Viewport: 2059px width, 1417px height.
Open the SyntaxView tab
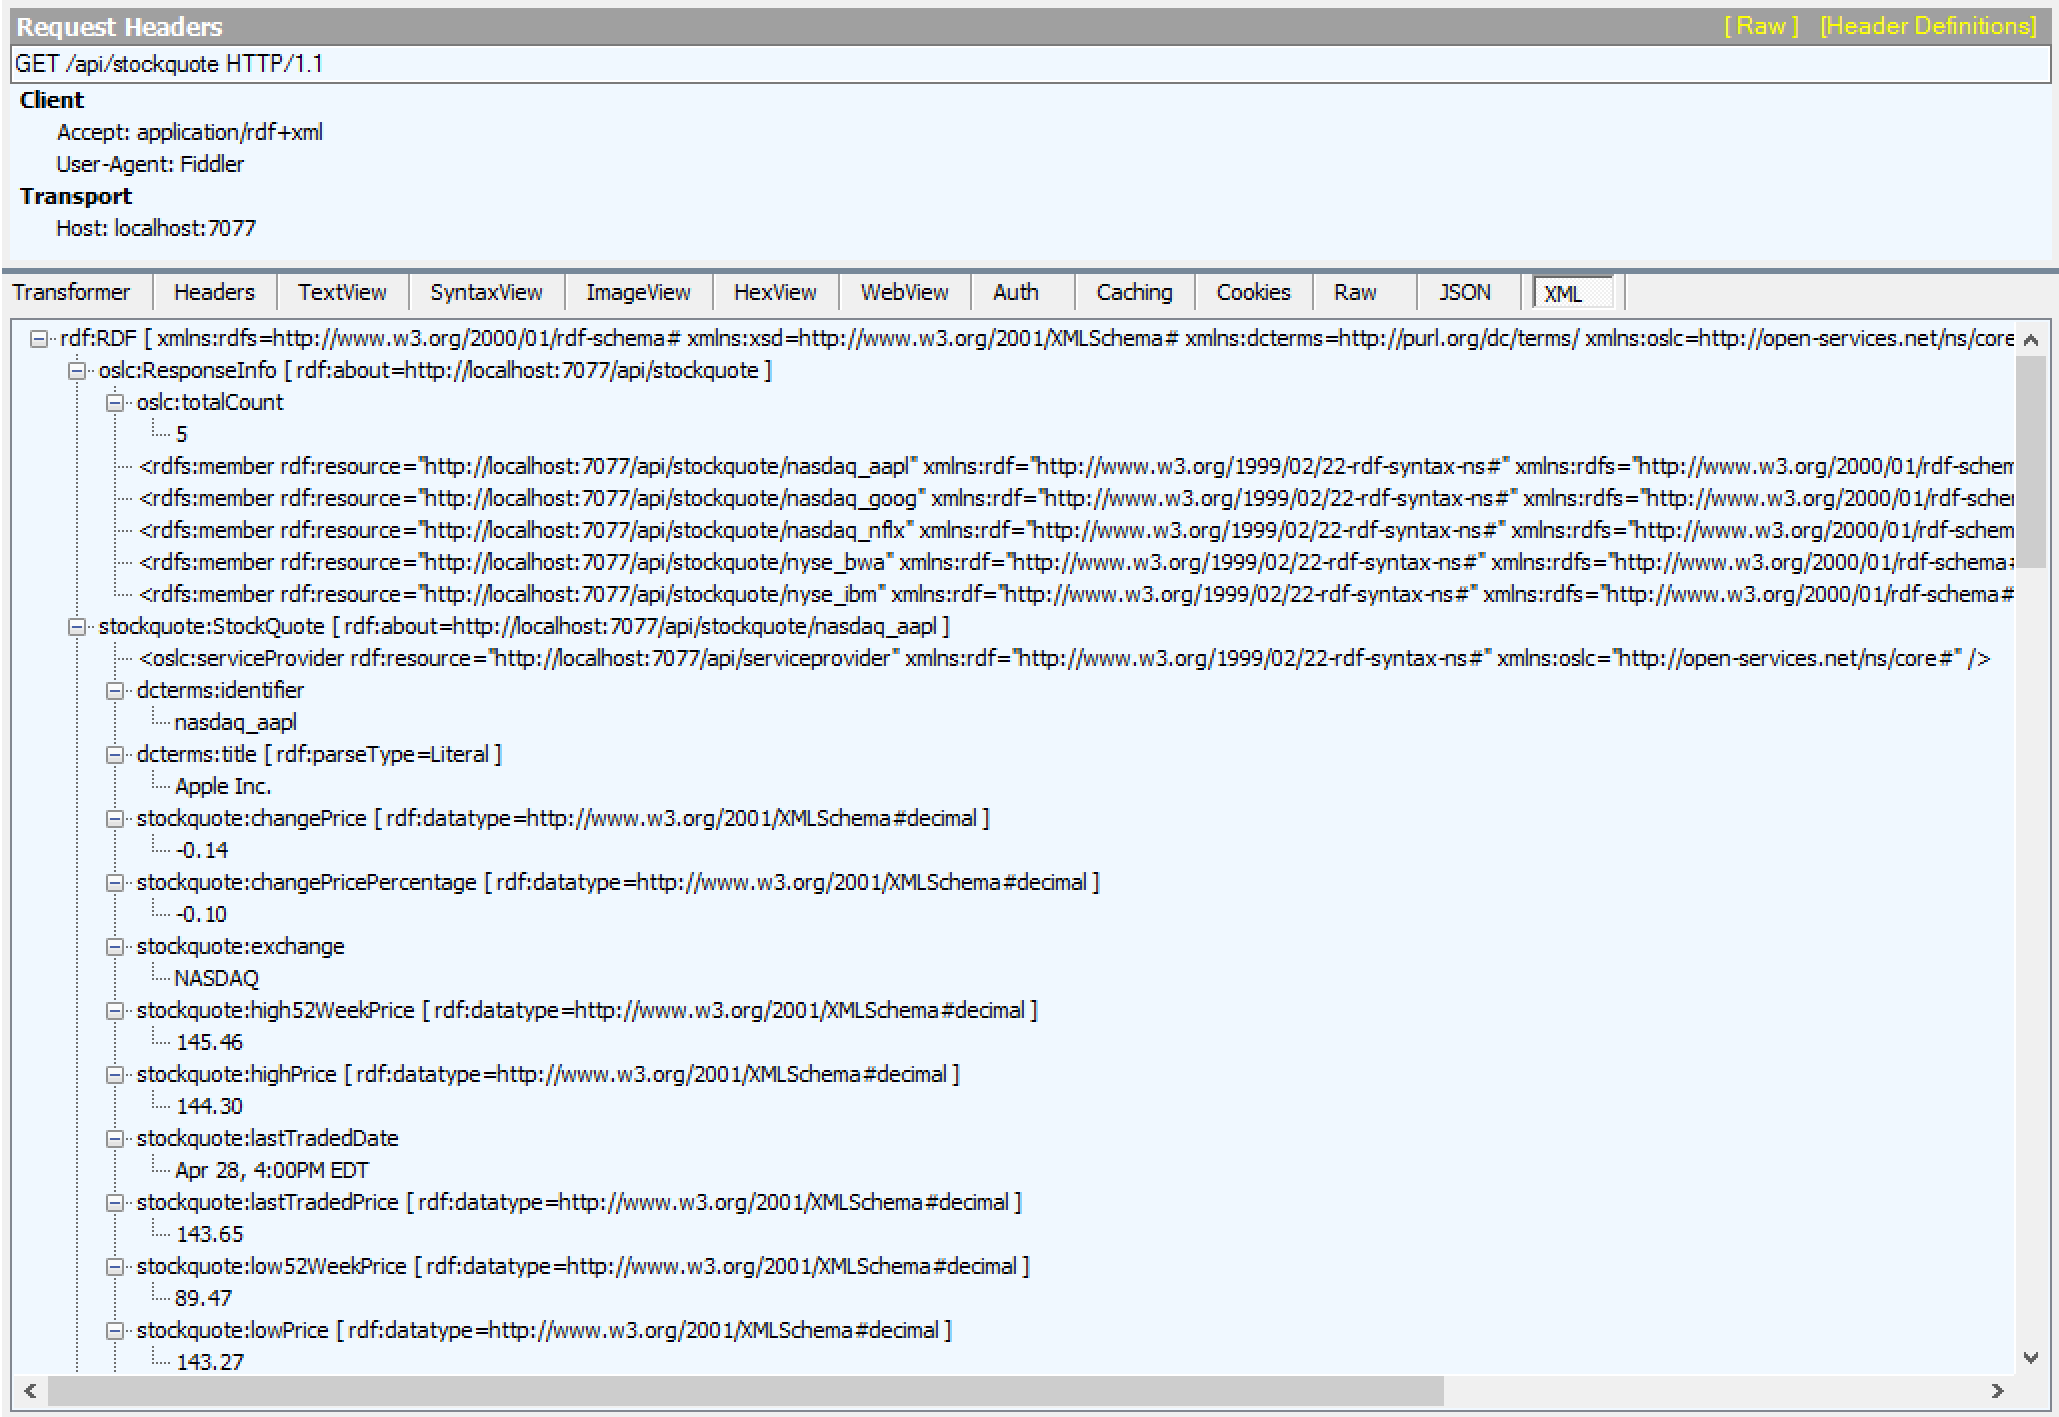(x=486, y=292)
